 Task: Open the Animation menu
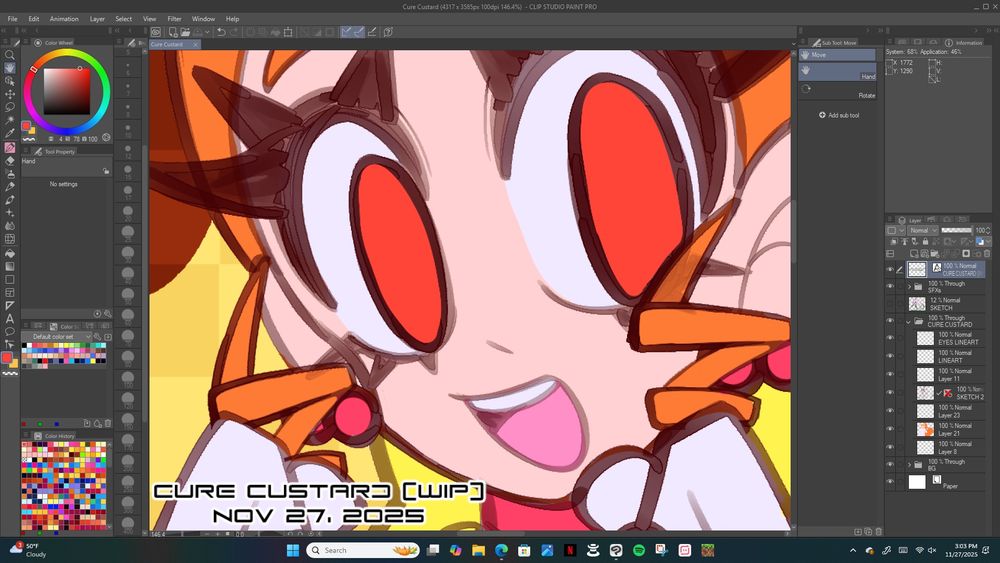point(64,18)
